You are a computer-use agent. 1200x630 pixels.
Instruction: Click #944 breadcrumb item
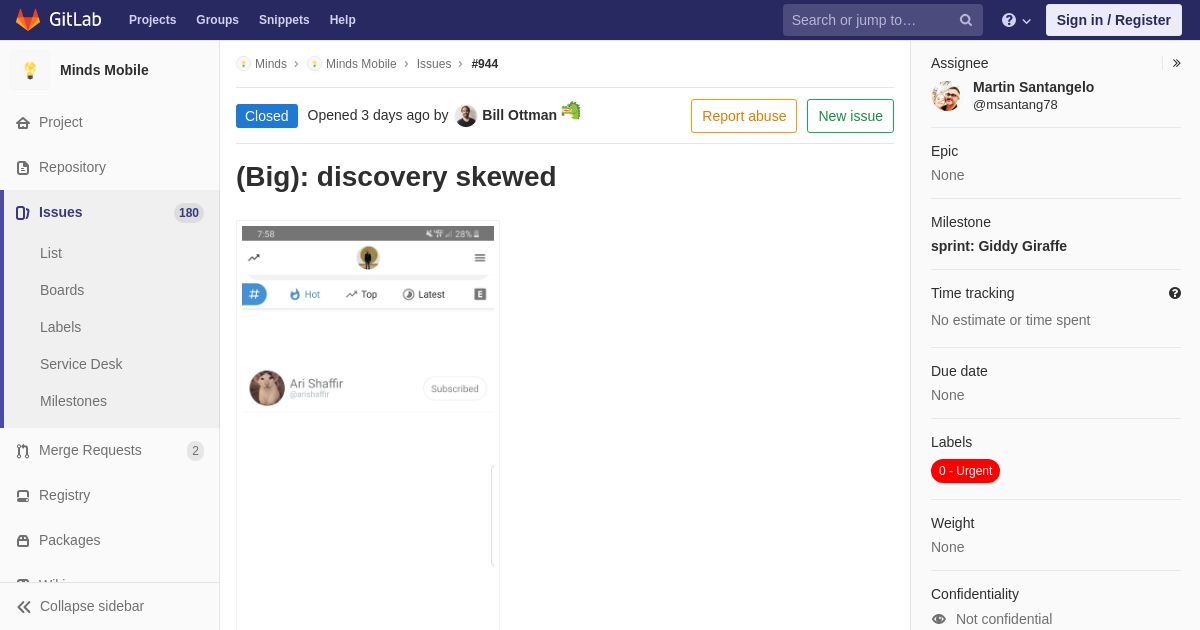click(485, 64)
